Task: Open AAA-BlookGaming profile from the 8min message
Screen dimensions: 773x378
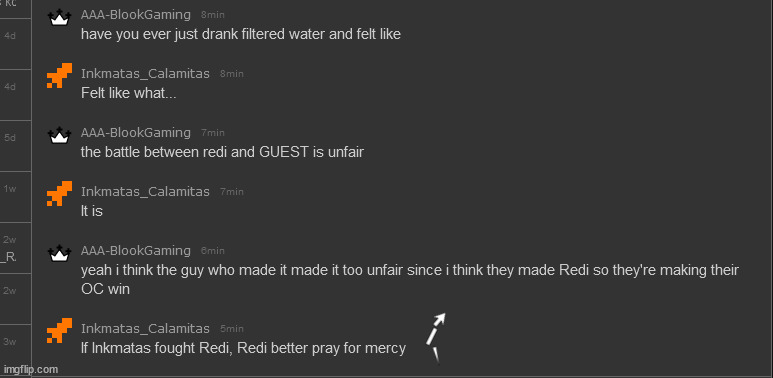Action: pos(136,15)
